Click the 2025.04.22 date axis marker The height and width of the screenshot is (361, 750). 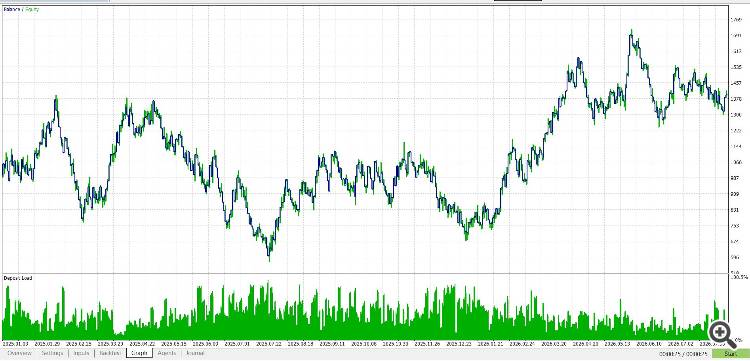pos(141,343)
